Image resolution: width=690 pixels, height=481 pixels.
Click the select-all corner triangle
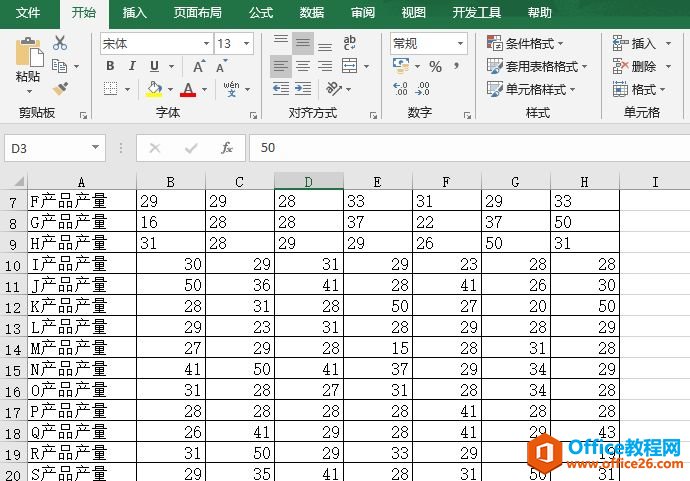tap(19, 181)
